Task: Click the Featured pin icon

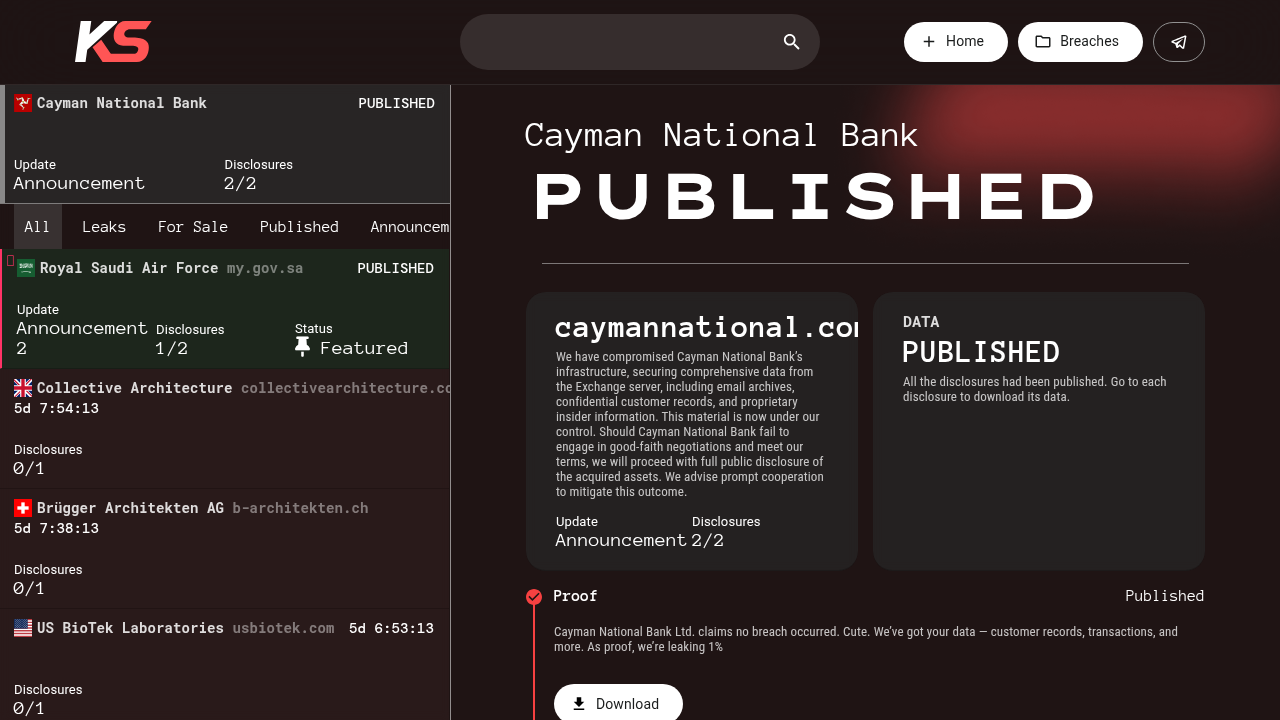Action: (x=303, y=347)
